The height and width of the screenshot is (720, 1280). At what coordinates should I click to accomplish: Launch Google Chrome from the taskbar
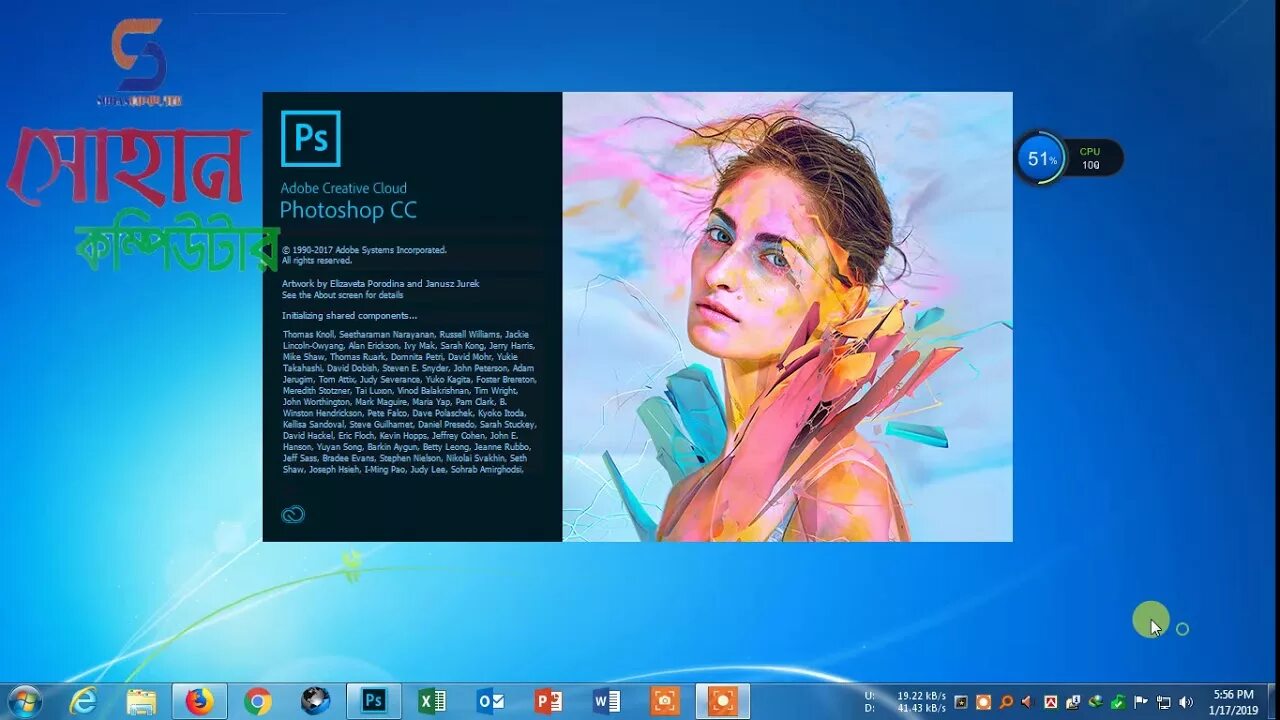click(x=257, y=701)
